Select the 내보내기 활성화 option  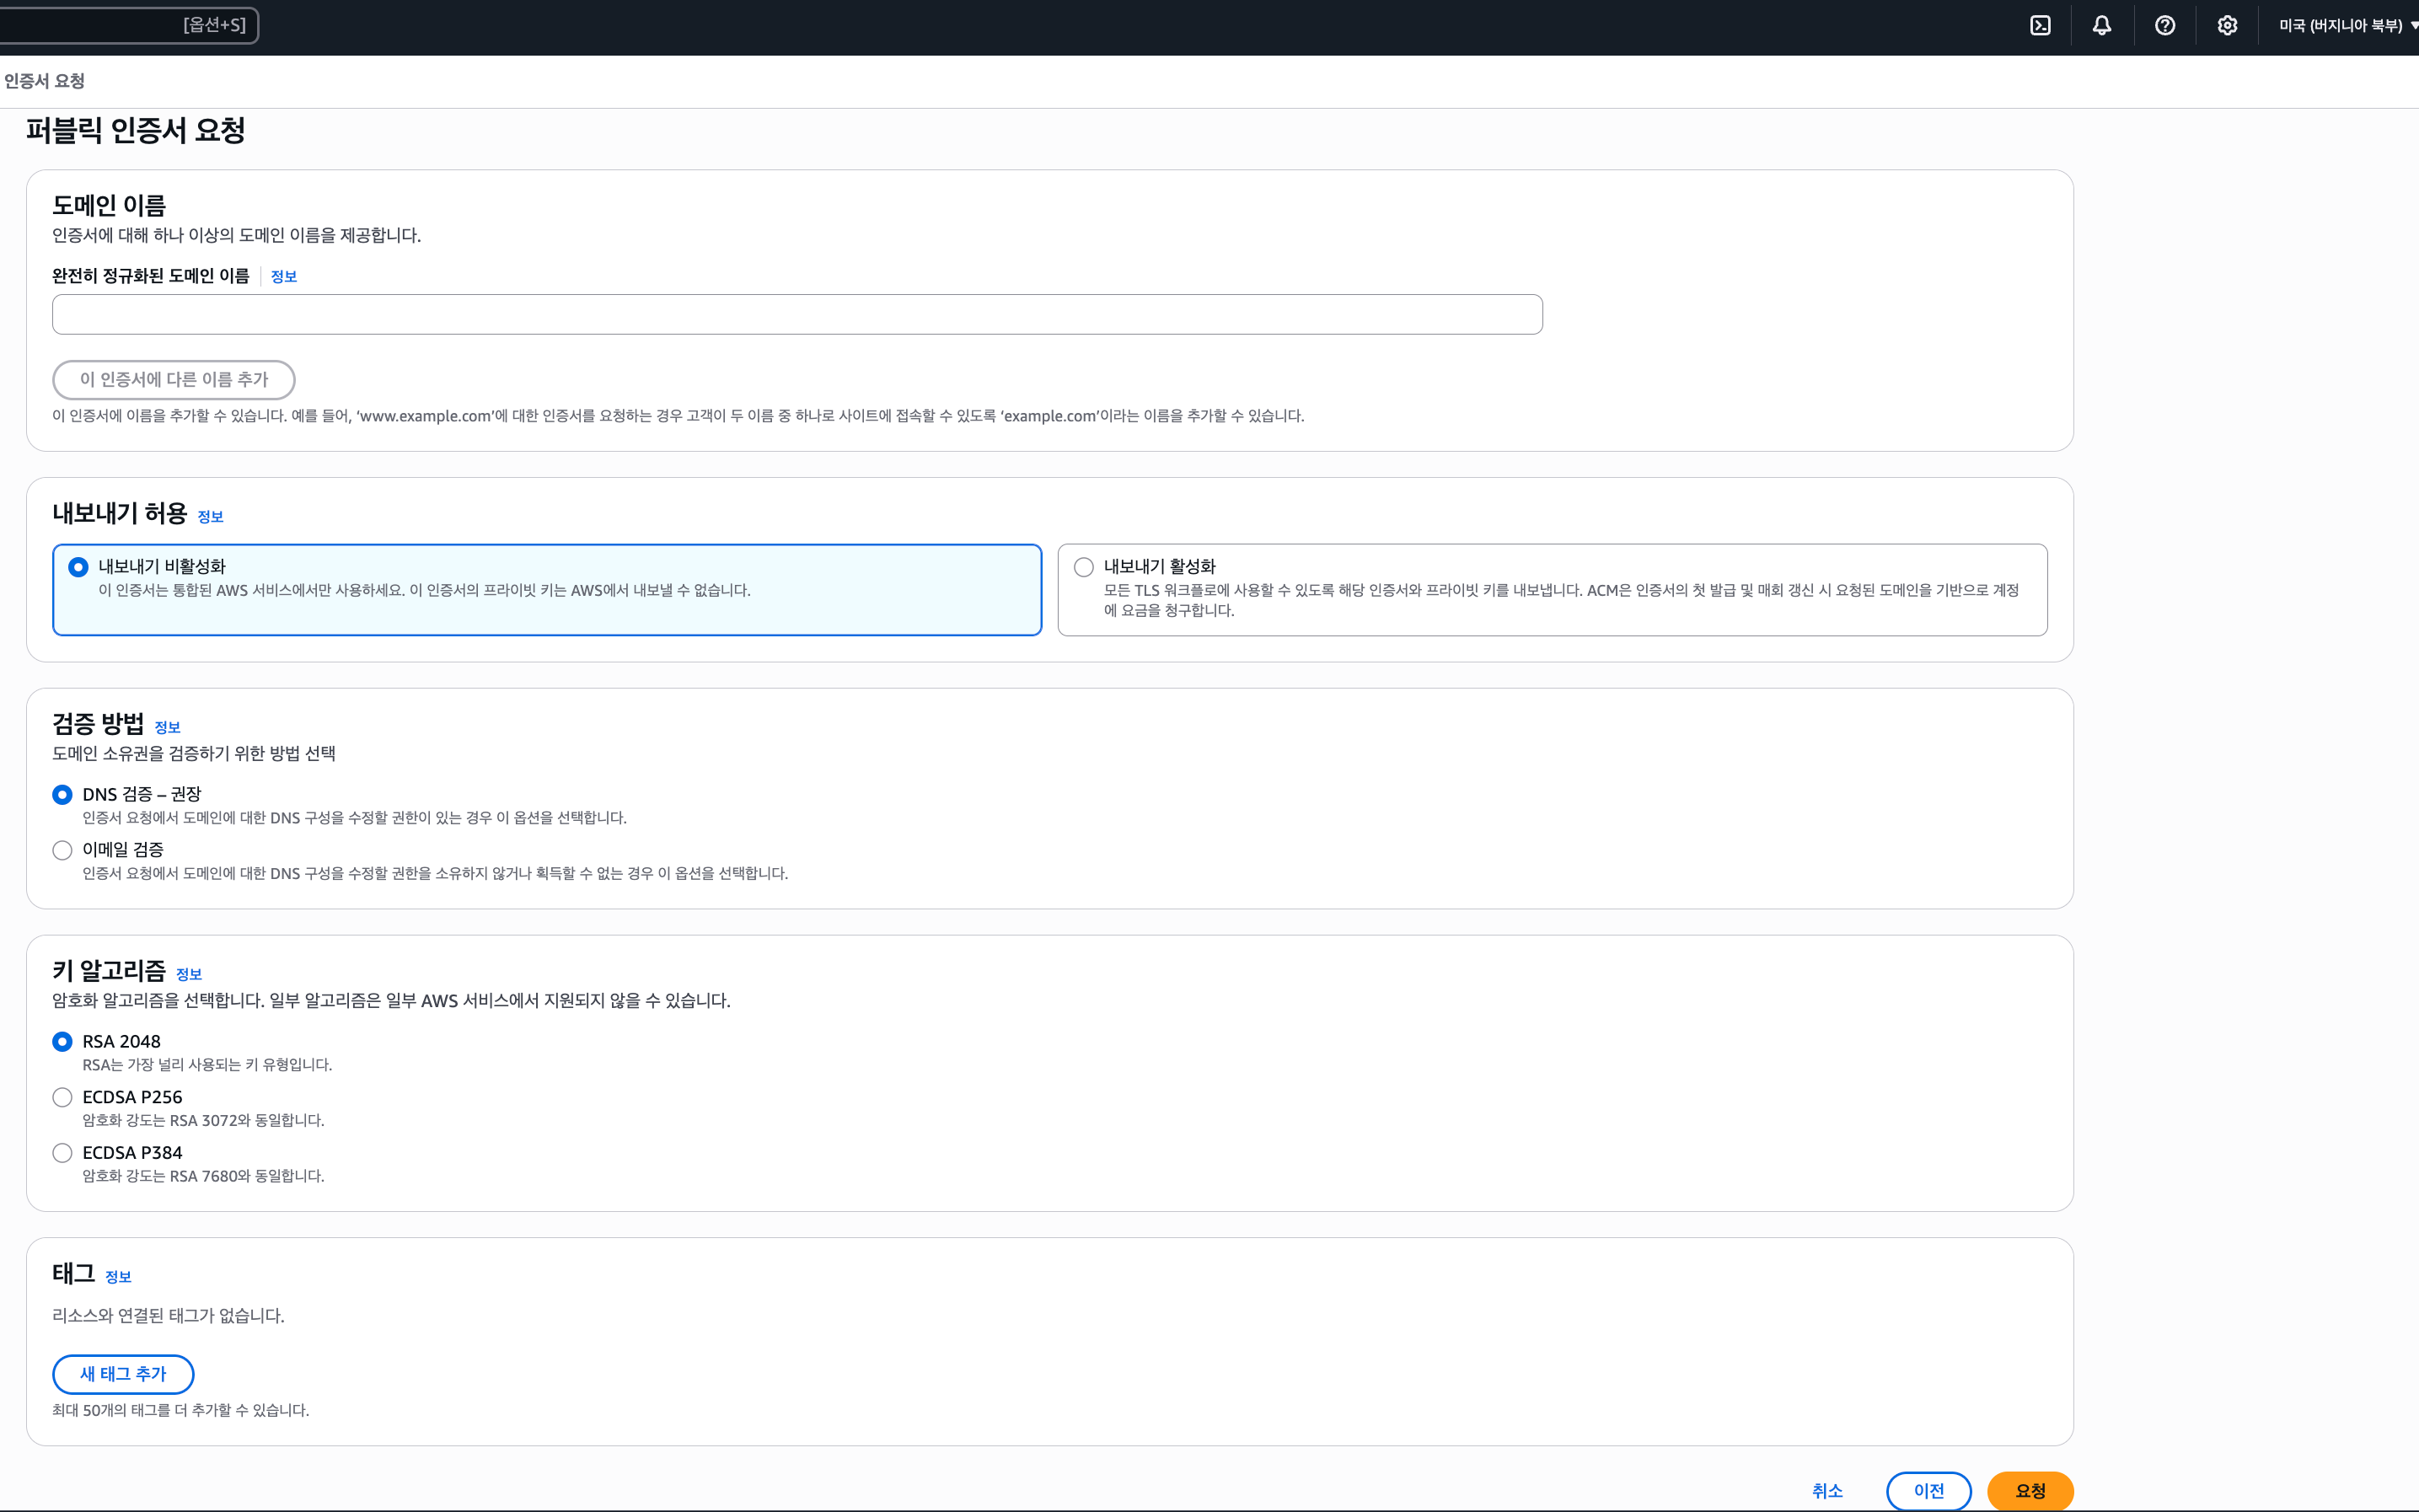1083,567
